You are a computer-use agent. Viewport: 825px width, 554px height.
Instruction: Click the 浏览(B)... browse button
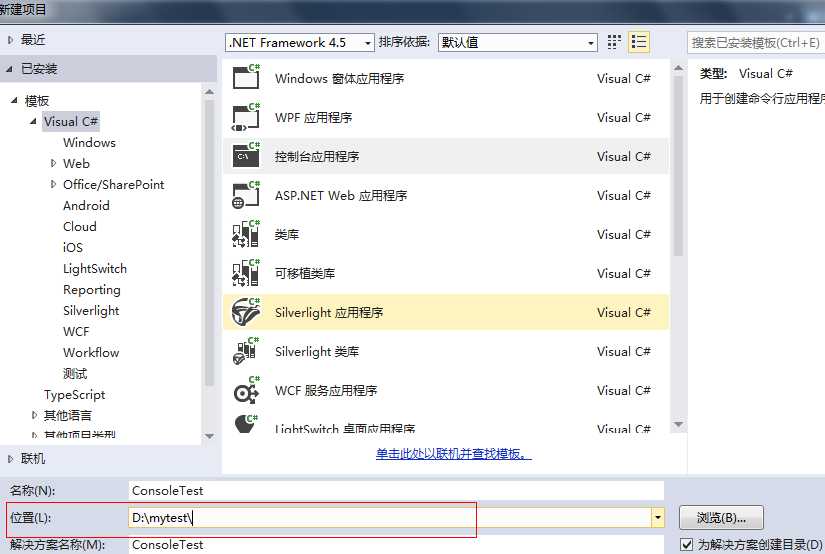coord(721,518)
